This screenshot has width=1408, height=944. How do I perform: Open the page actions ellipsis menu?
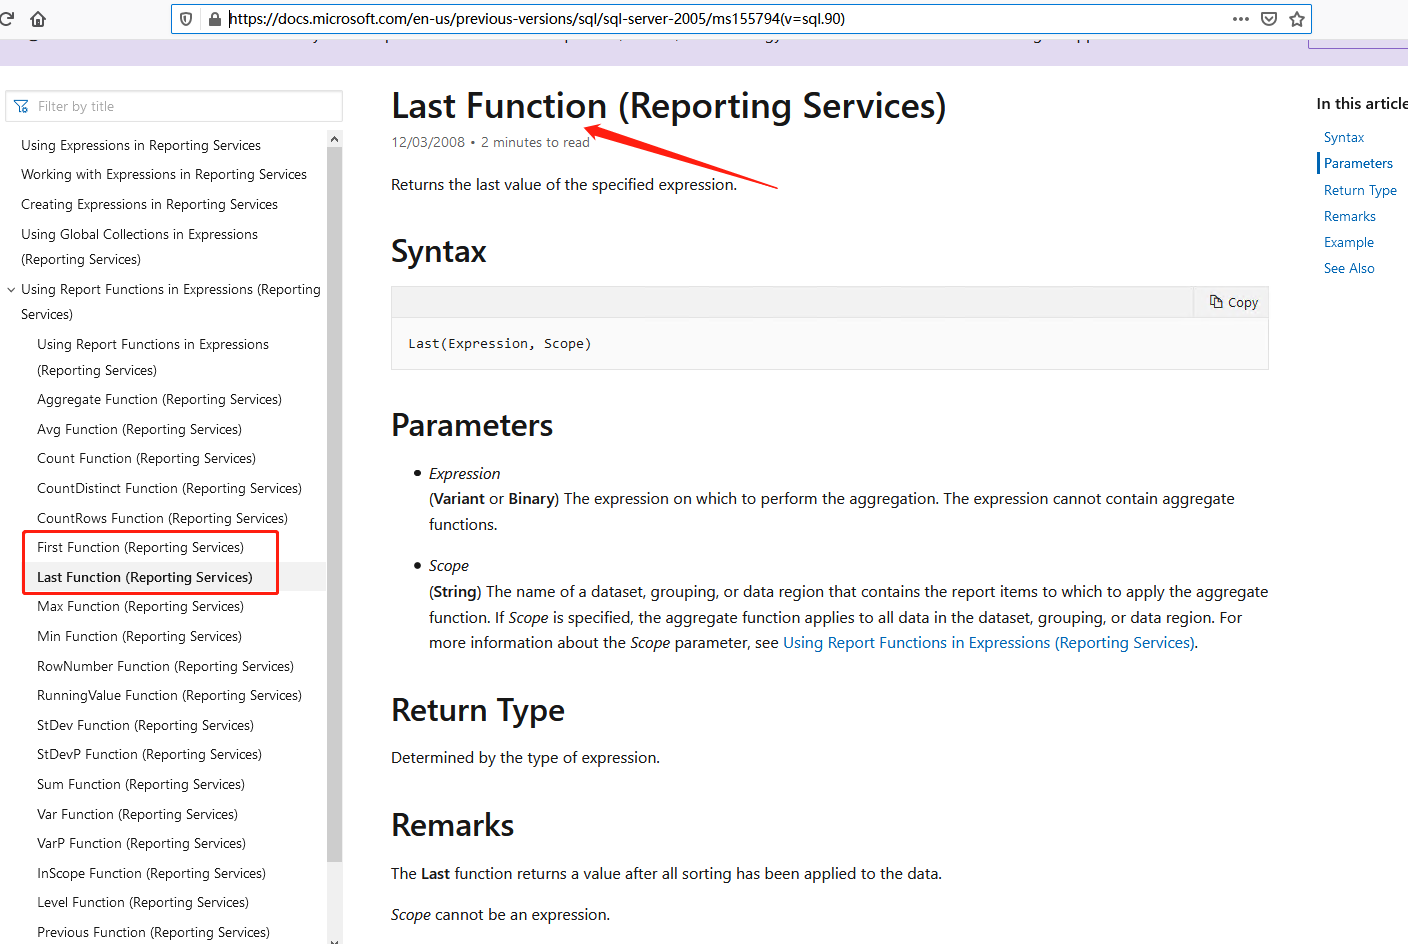pyautogui.click(x=1240, y=18)
